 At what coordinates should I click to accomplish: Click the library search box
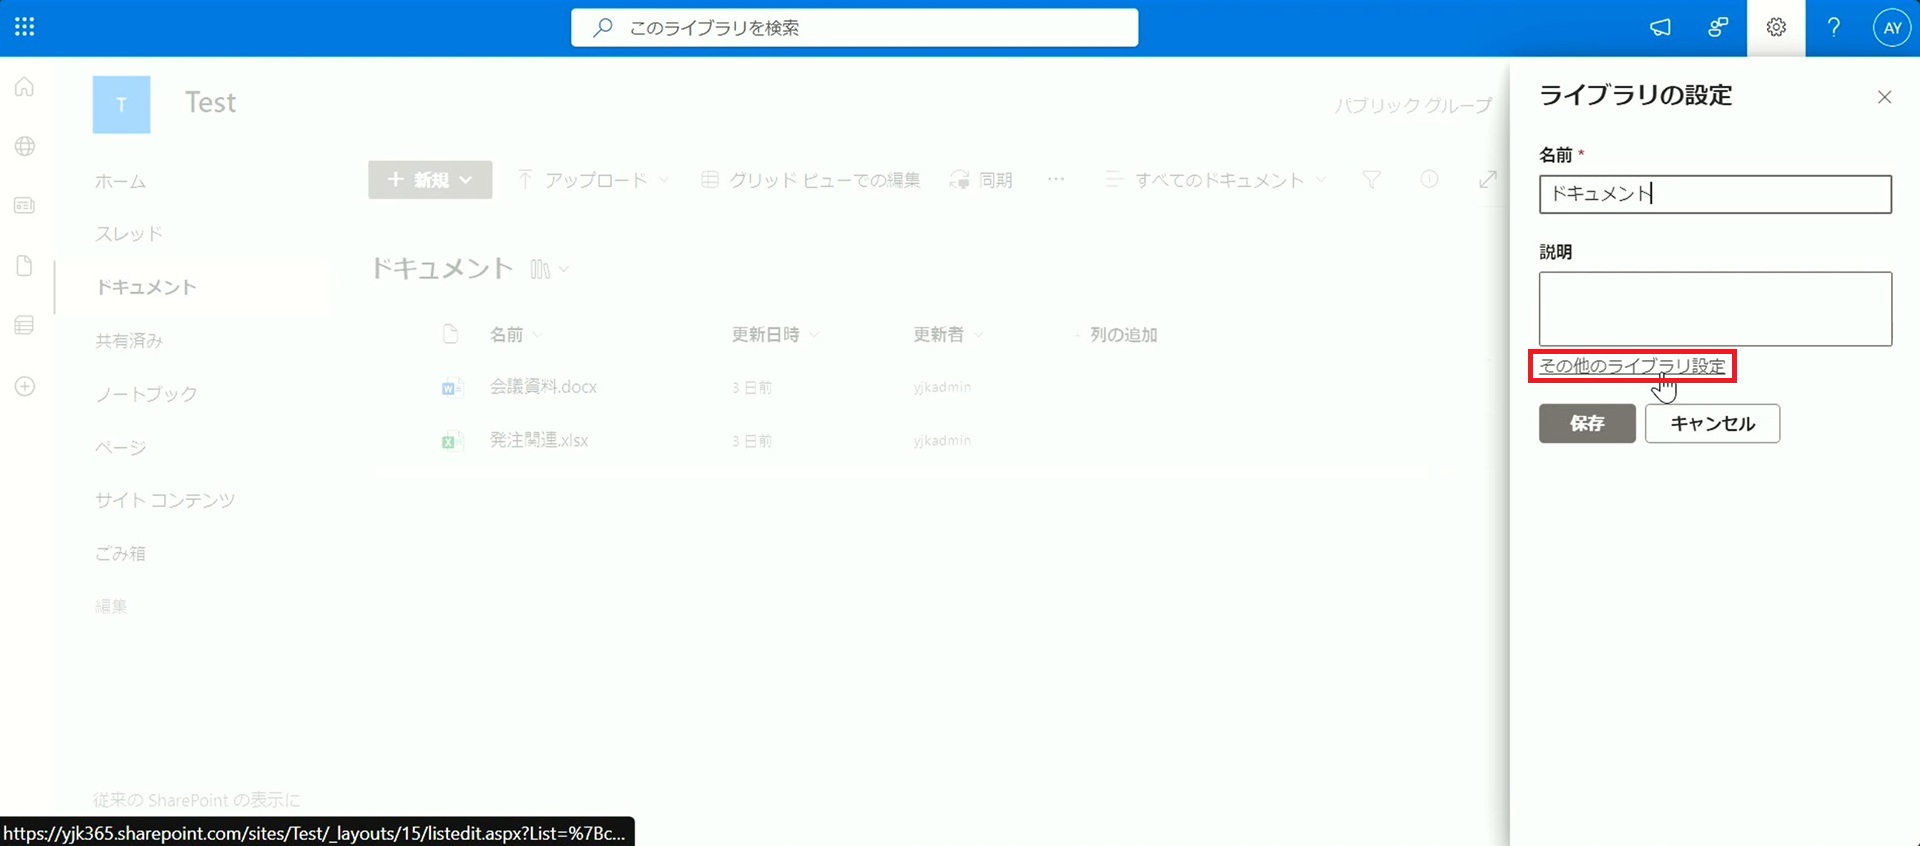pyautogui.click(x=854, y=28)
